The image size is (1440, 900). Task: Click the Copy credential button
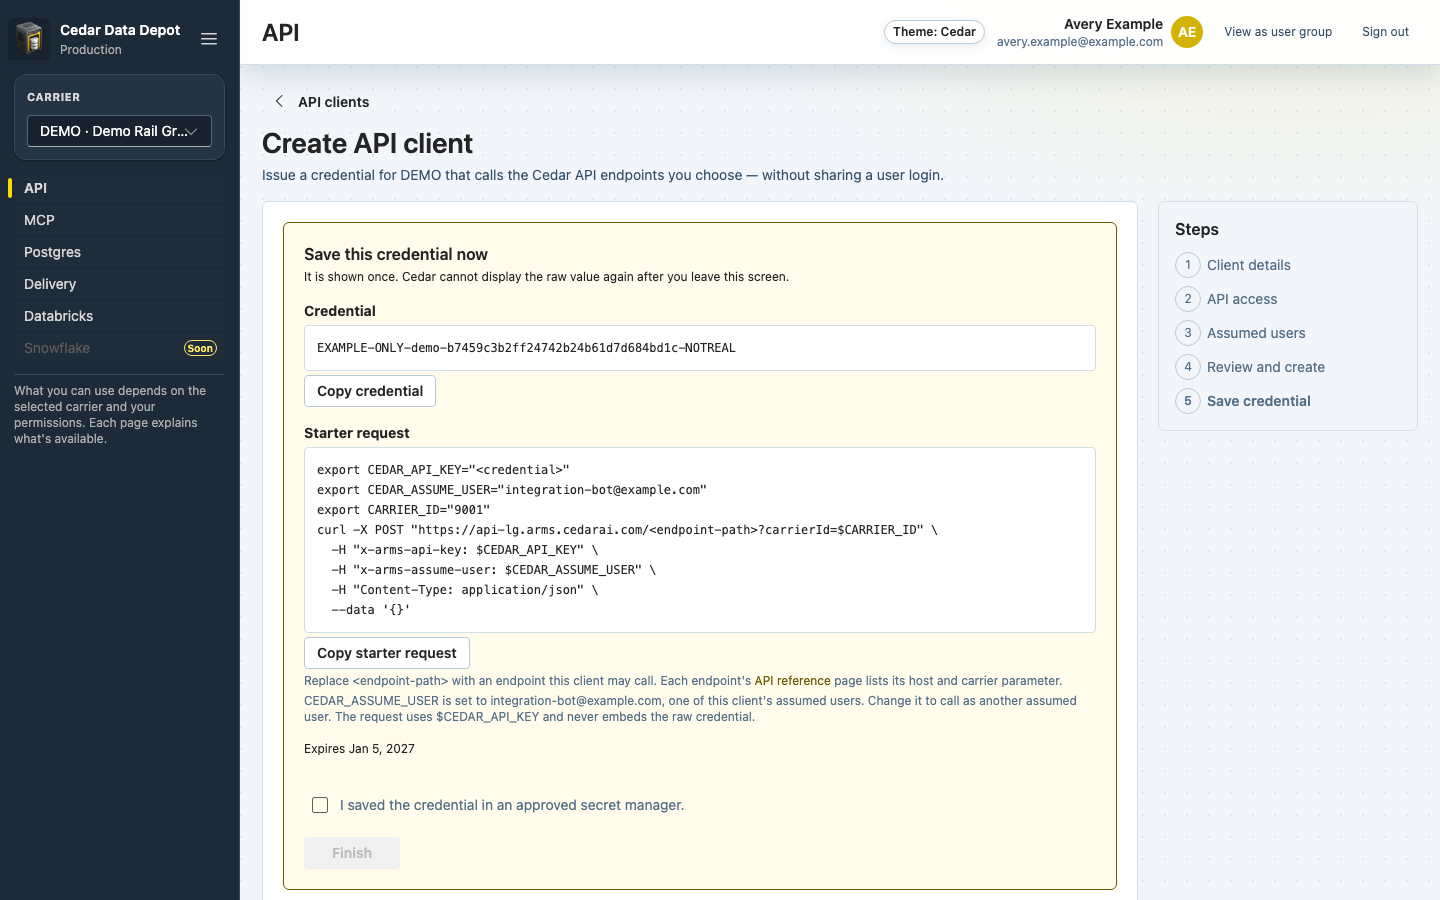click(x=370, y=391)
